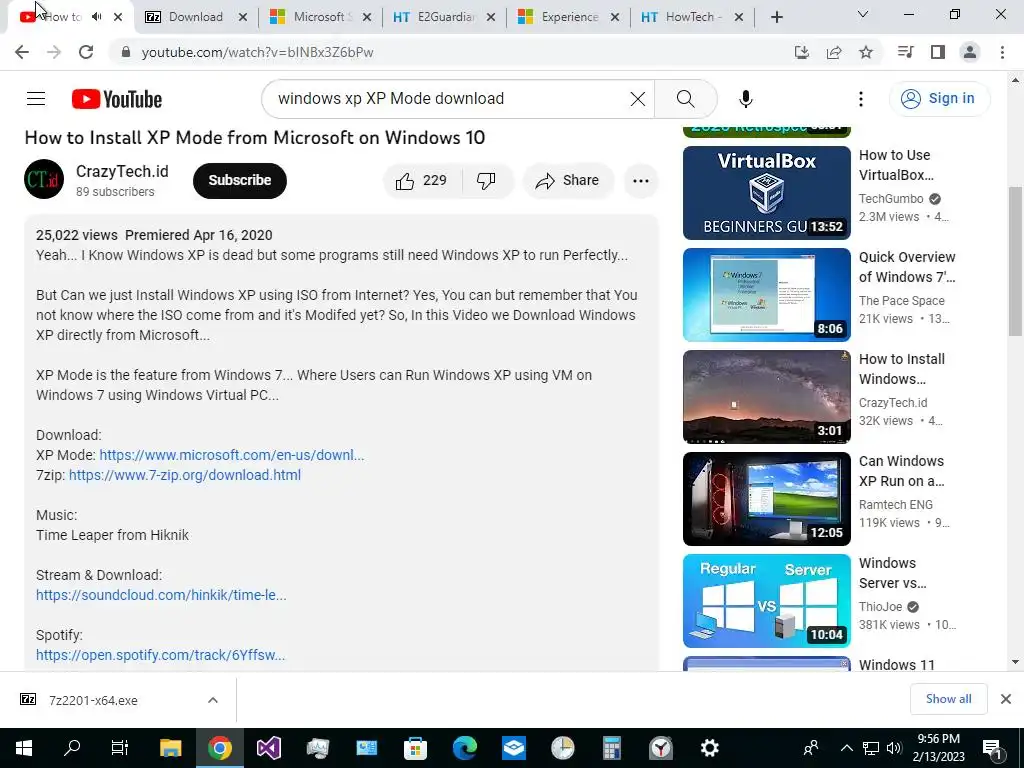Open the Can Windows XP Run video thumbnail
Viewport: 1024px width, 768px height.
click(767, 498)
